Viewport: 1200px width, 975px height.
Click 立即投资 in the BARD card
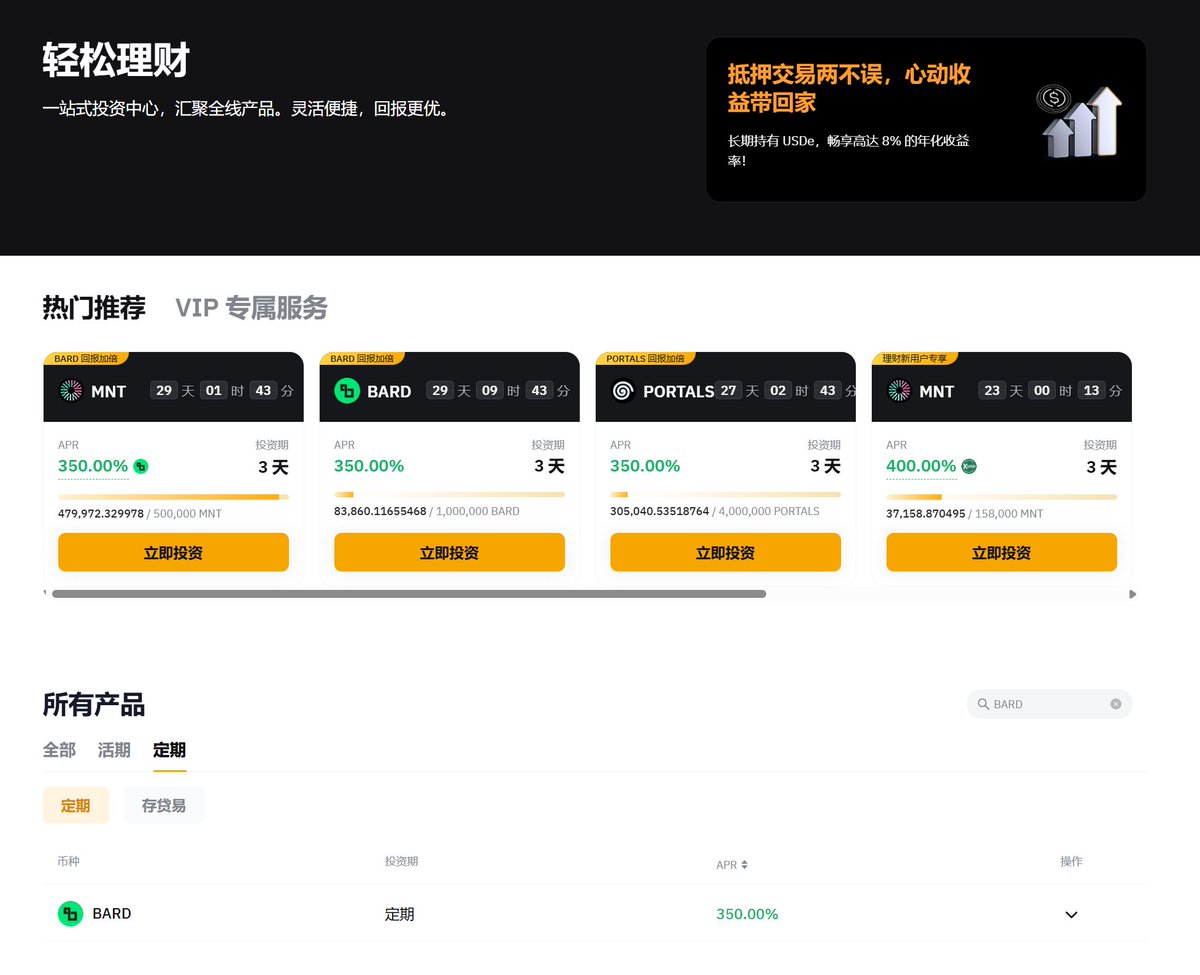(449, 553)
